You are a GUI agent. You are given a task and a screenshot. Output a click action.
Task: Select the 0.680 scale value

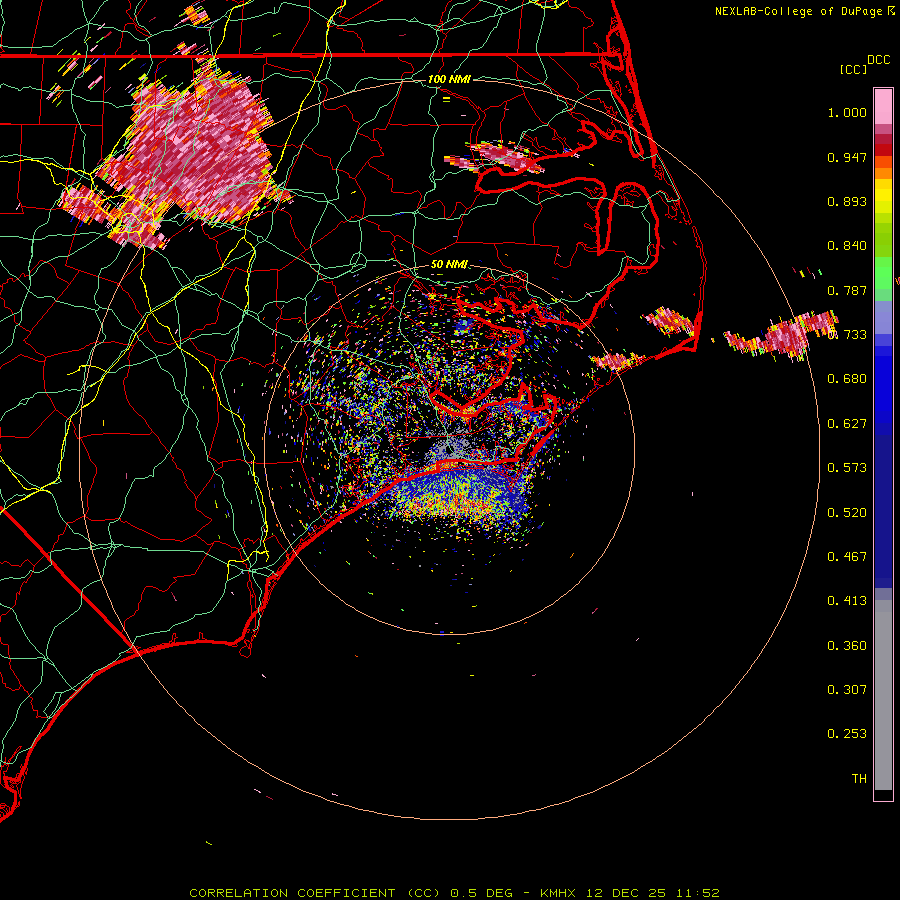847,379
